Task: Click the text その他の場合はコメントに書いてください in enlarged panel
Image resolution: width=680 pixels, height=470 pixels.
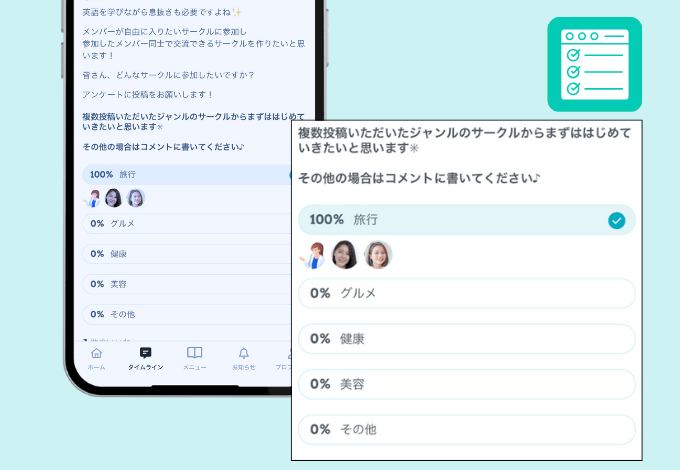Action: [419, 178]
